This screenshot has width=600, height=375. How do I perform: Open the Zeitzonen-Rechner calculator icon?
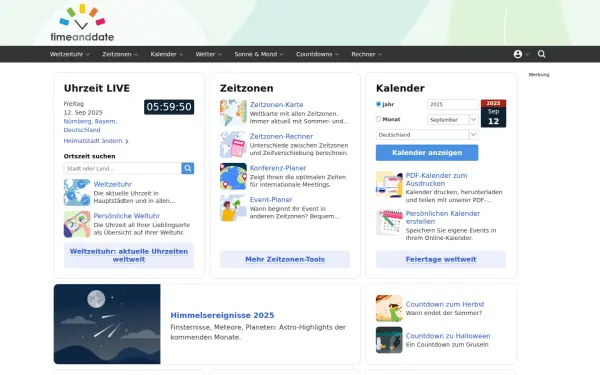point(233,145)
